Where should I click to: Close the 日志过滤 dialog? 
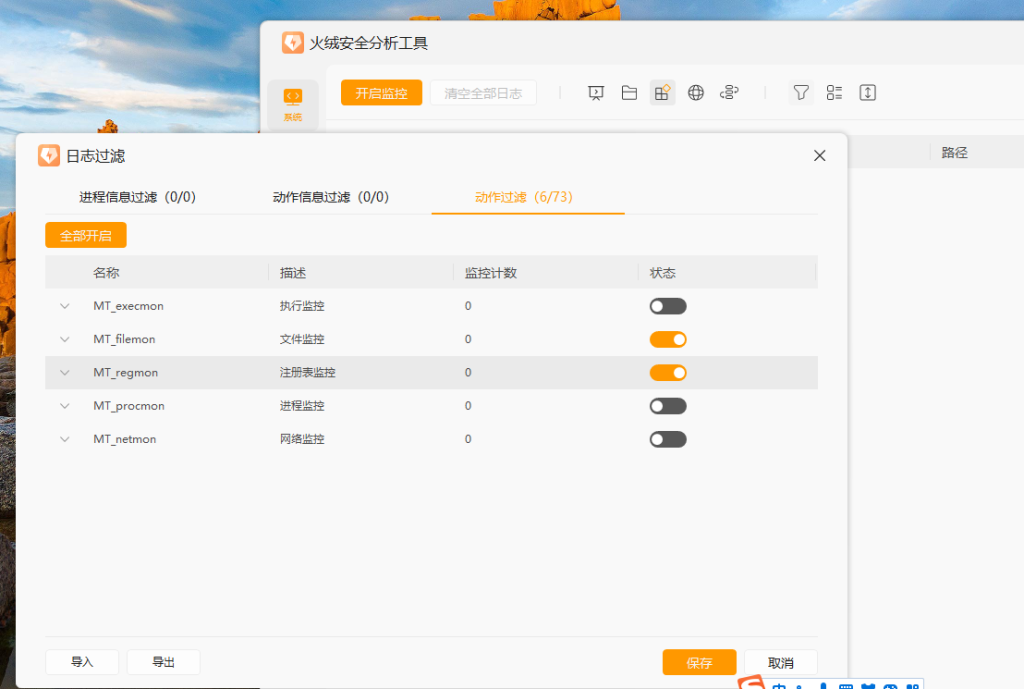pos(820,155)
